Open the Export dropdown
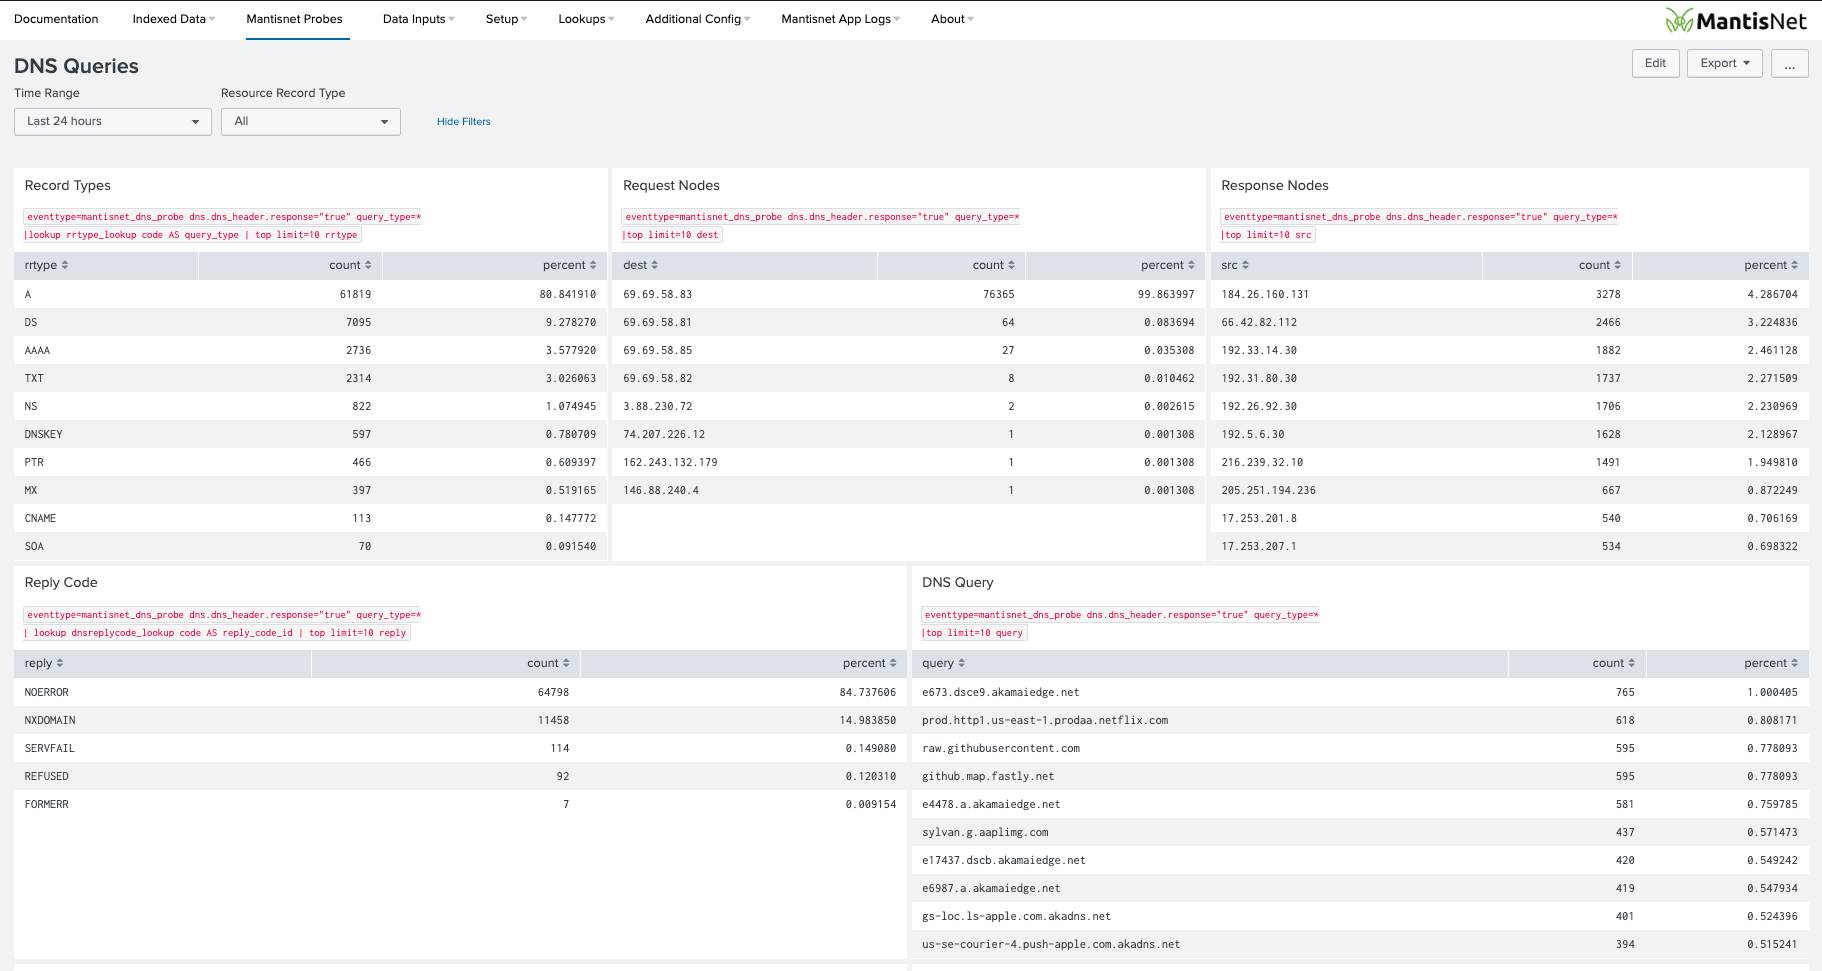 [1724, 63]
